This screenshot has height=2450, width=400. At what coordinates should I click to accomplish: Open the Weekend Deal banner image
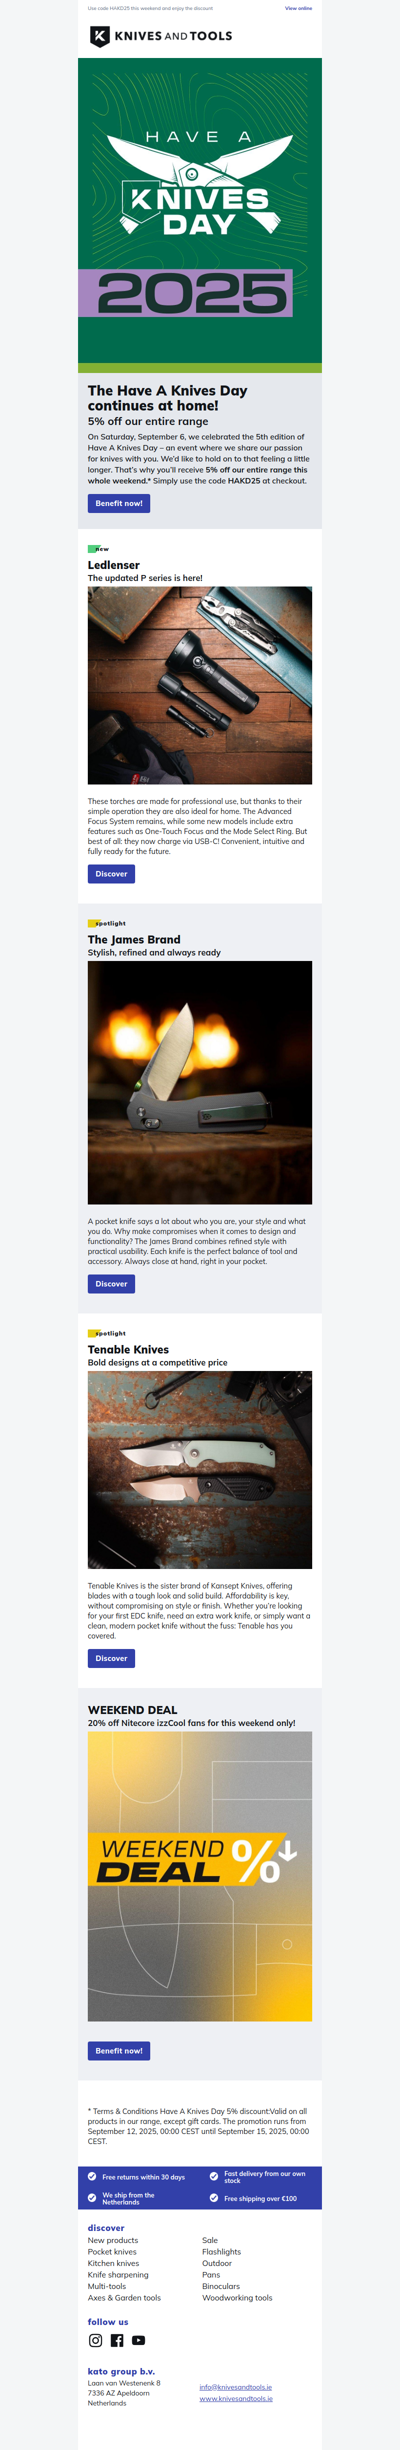coord(200,1876)
